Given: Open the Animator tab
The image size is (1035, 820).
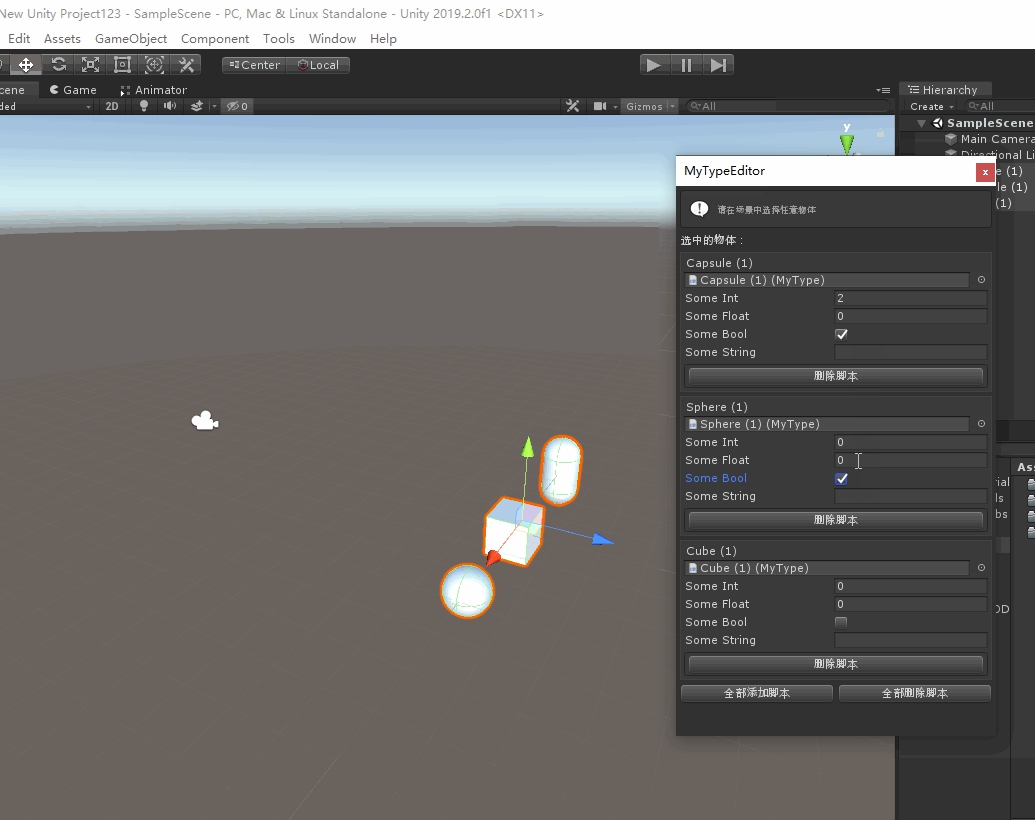Looking at the screenshot, I should pos(153,90).
